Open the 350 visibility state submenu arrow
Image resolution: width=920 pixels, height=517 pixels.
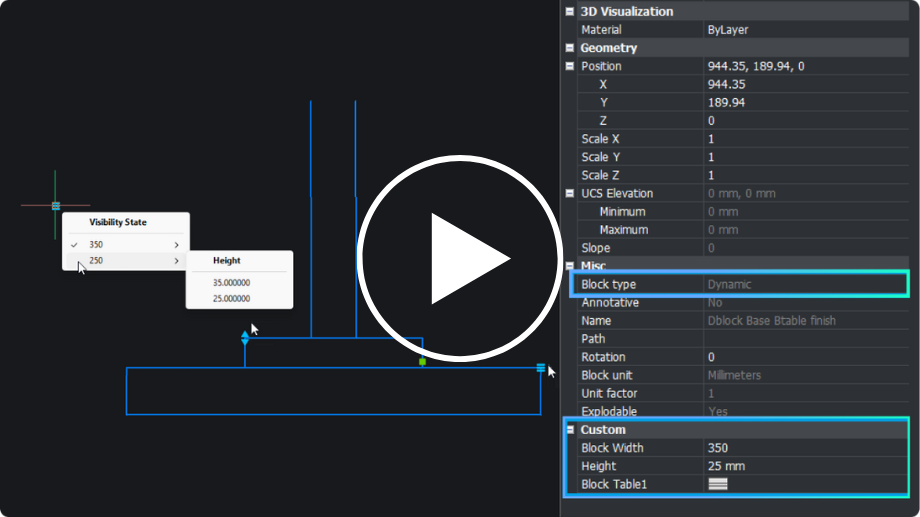click(177, 245)
